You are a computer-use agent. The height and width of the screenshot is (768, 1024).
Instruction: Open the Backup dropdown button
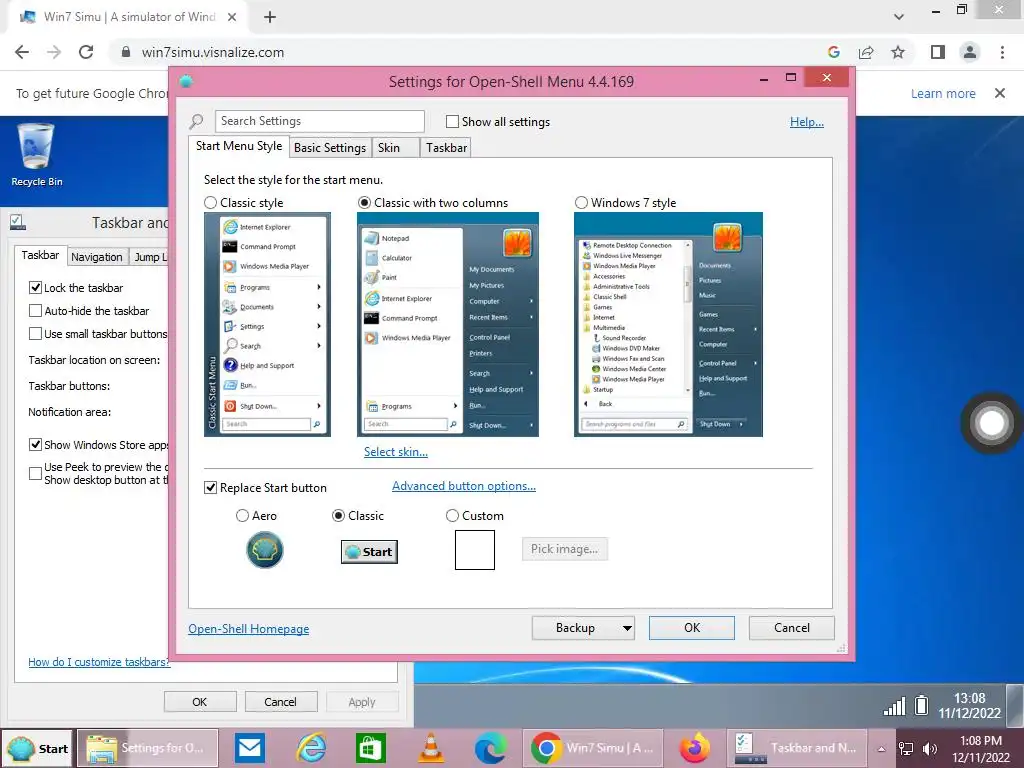click(583, 628)
